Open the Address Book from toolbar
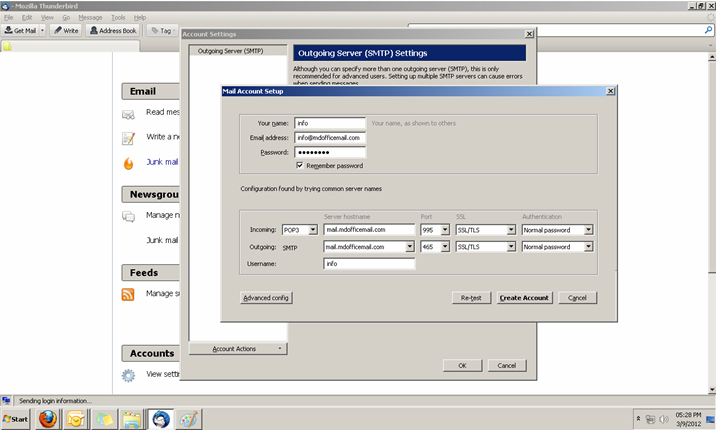The height and width of the screenshot is (432, 718). coord(114,31)
